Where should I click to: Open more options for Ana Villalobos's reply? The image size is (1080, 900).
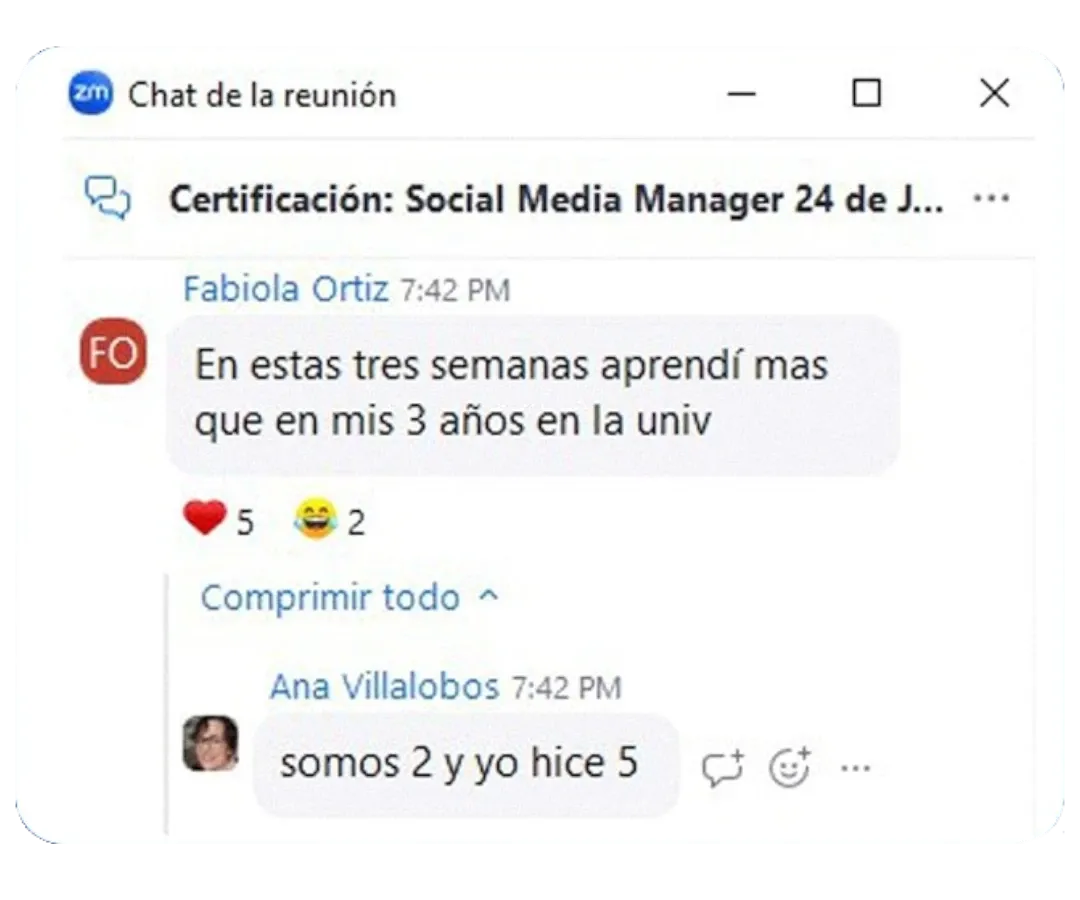(x=855, y=768)
